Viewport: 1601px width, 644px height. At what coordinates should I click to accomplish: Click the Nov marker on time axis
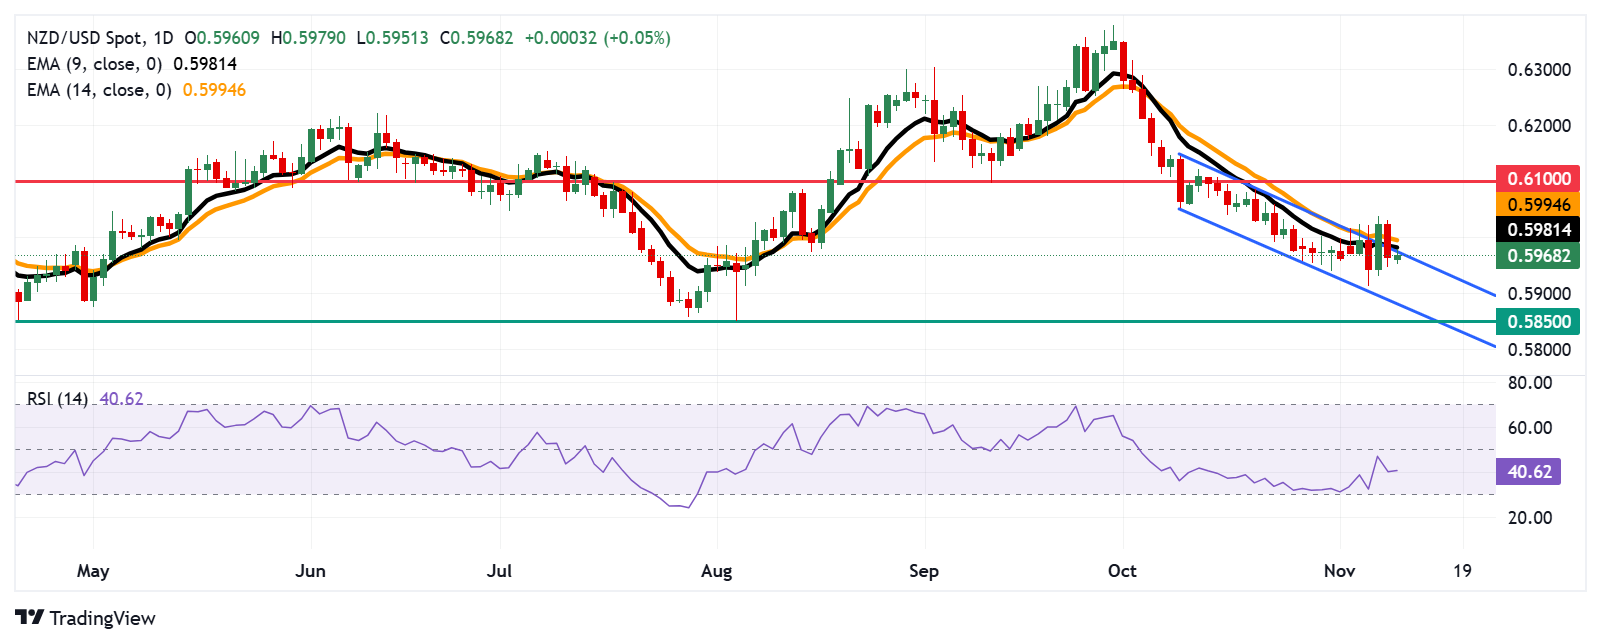point(1339,571)
